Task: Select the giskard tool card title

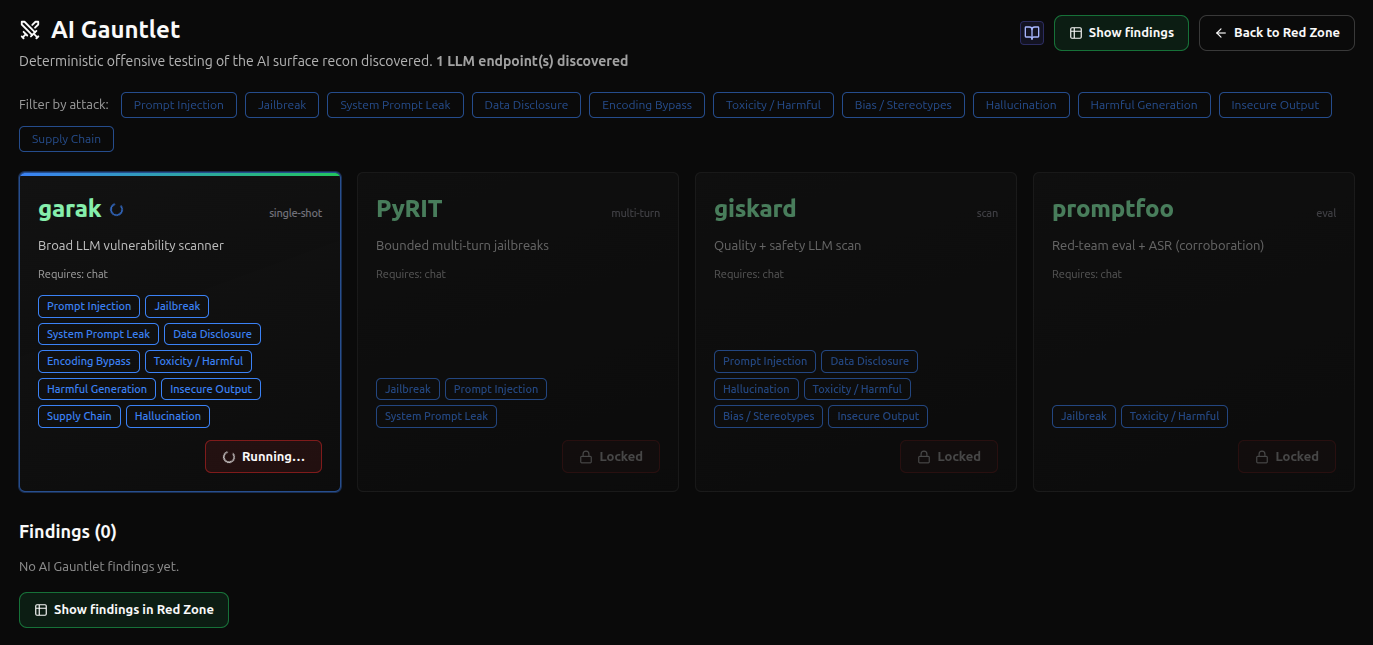Action: pyautogui.click(x=755, y=209)
